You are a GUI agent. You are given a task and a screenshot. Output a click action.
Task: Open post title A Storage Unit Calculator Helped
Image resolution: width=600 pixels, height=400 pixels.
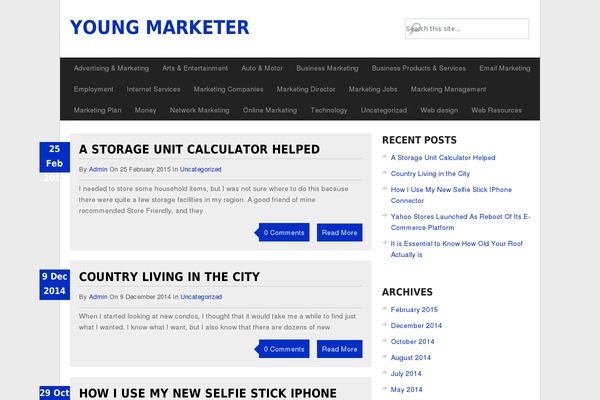click(x=199, y=149)
